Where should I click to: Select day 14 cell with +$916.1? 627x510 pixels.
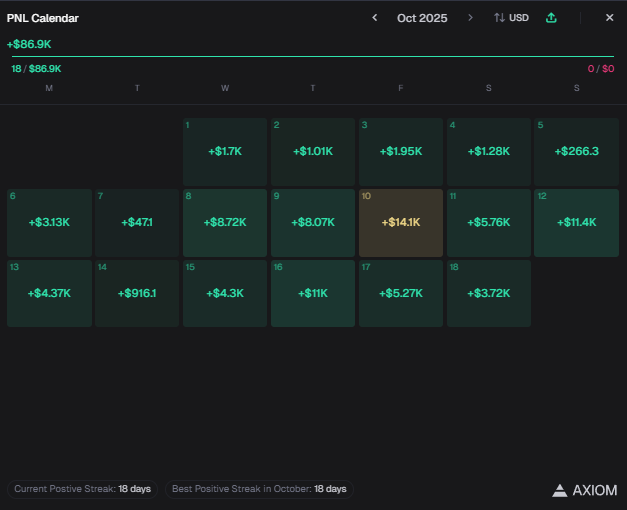click(137, 293)
